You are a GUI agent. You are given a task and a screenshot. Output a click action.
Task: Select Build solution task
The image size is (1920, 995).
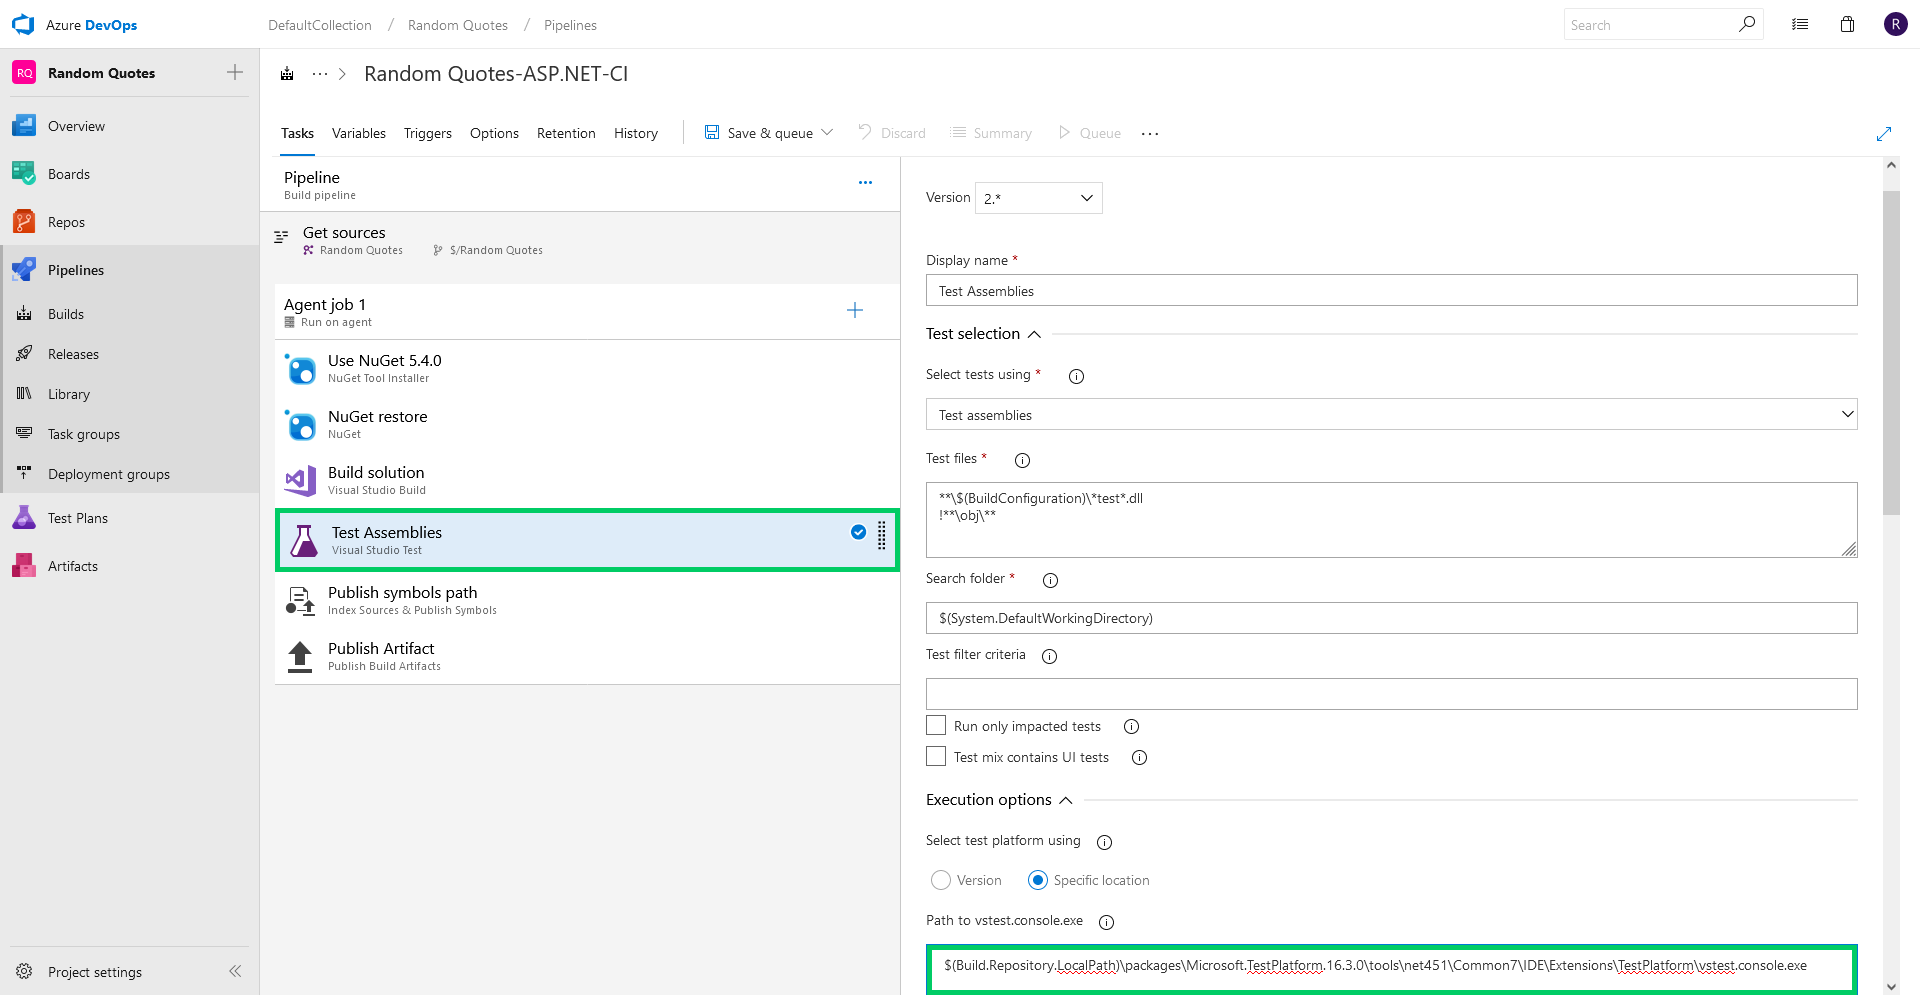587,480
